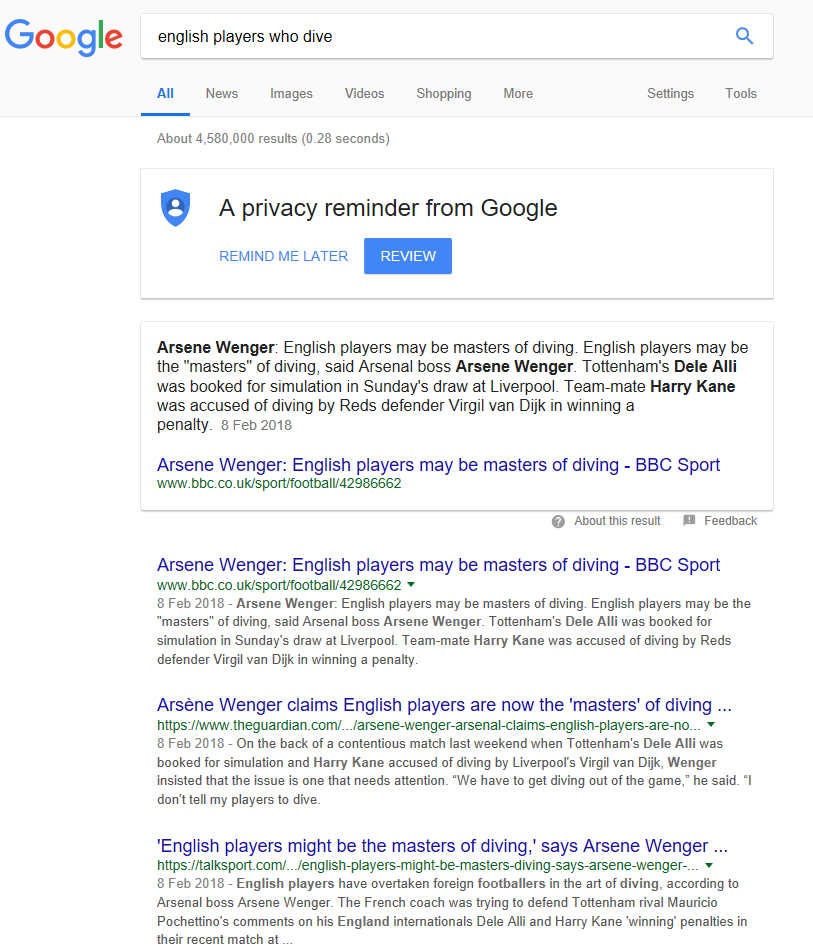The height and width of the screenshot is (951, 813).
Task: Click the theguardian.com green URL text
Action: point(429,725)
